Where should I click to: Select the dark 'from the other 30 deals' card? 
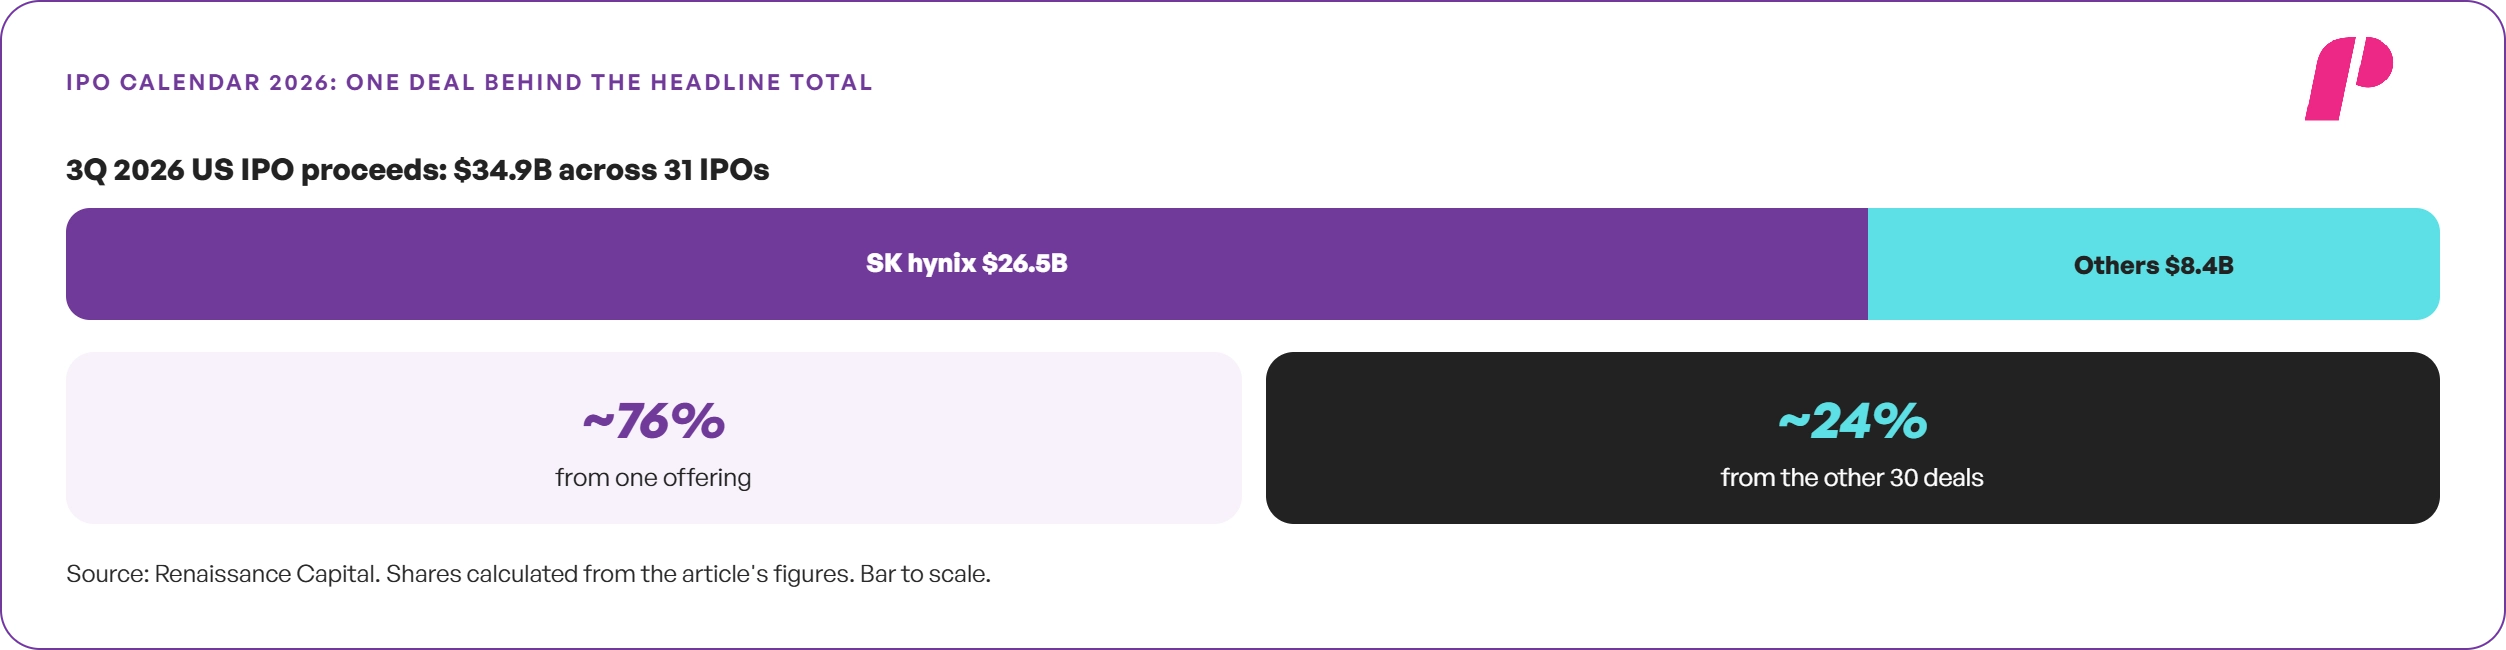pos(1853,438)
